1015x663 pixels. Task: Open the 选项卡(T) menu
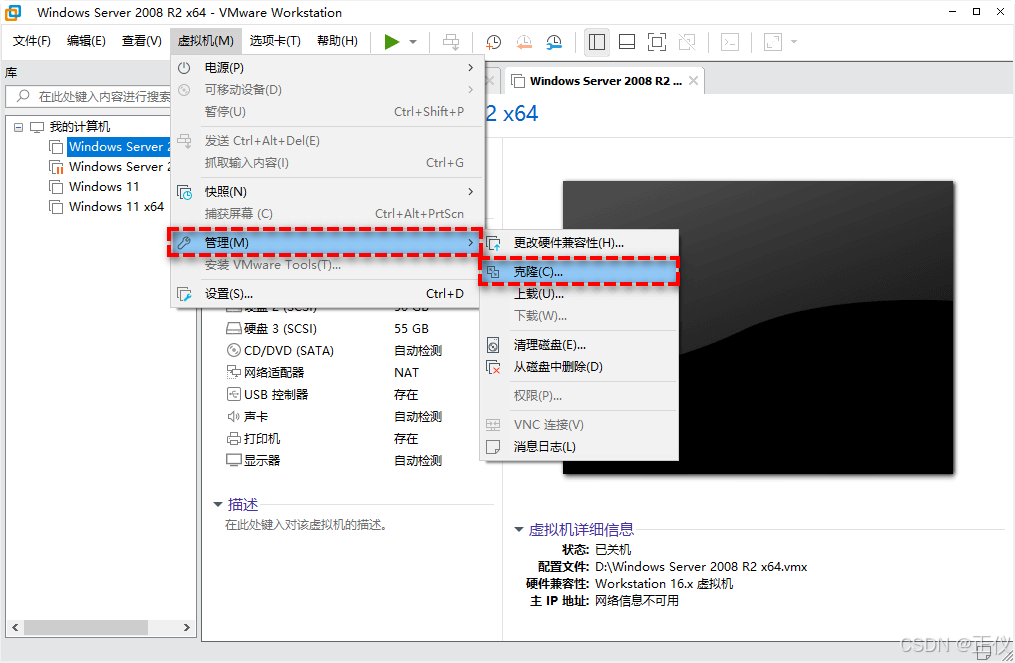click(275, 41)
